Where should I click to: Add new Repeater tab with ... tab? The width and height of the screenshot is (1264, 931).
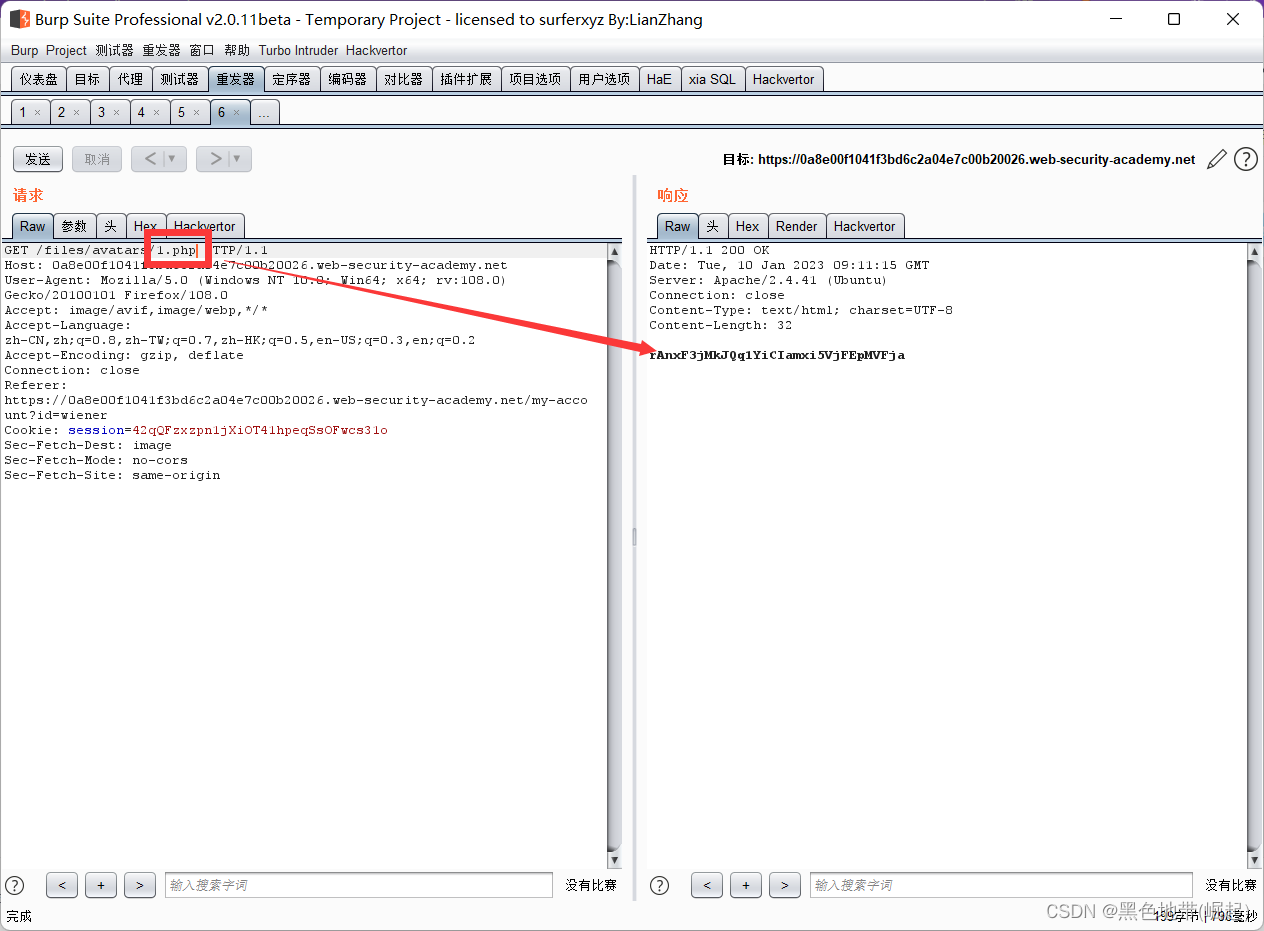(264, 113)
